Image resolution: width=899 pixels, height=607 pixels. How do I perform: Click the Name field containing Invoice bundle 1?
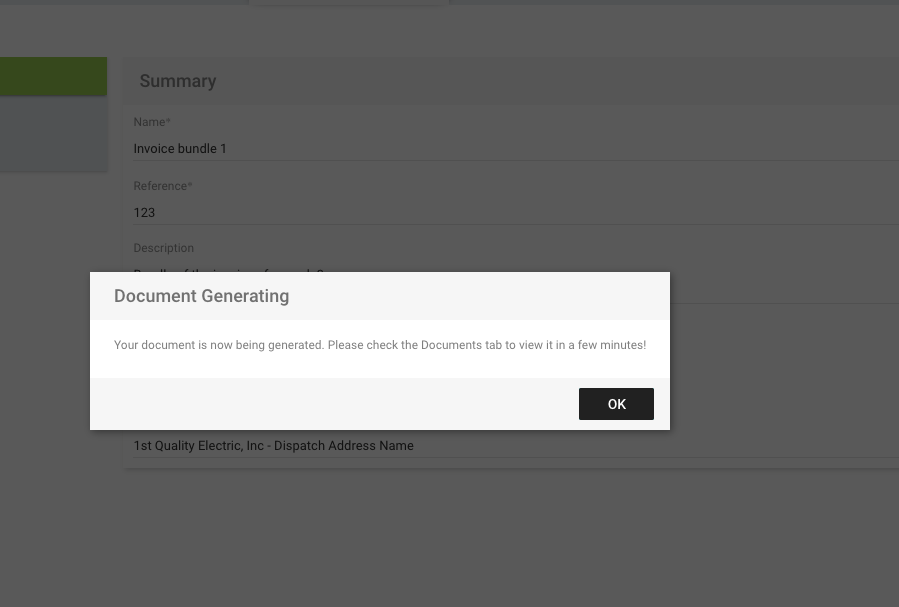tap(500, 149)
